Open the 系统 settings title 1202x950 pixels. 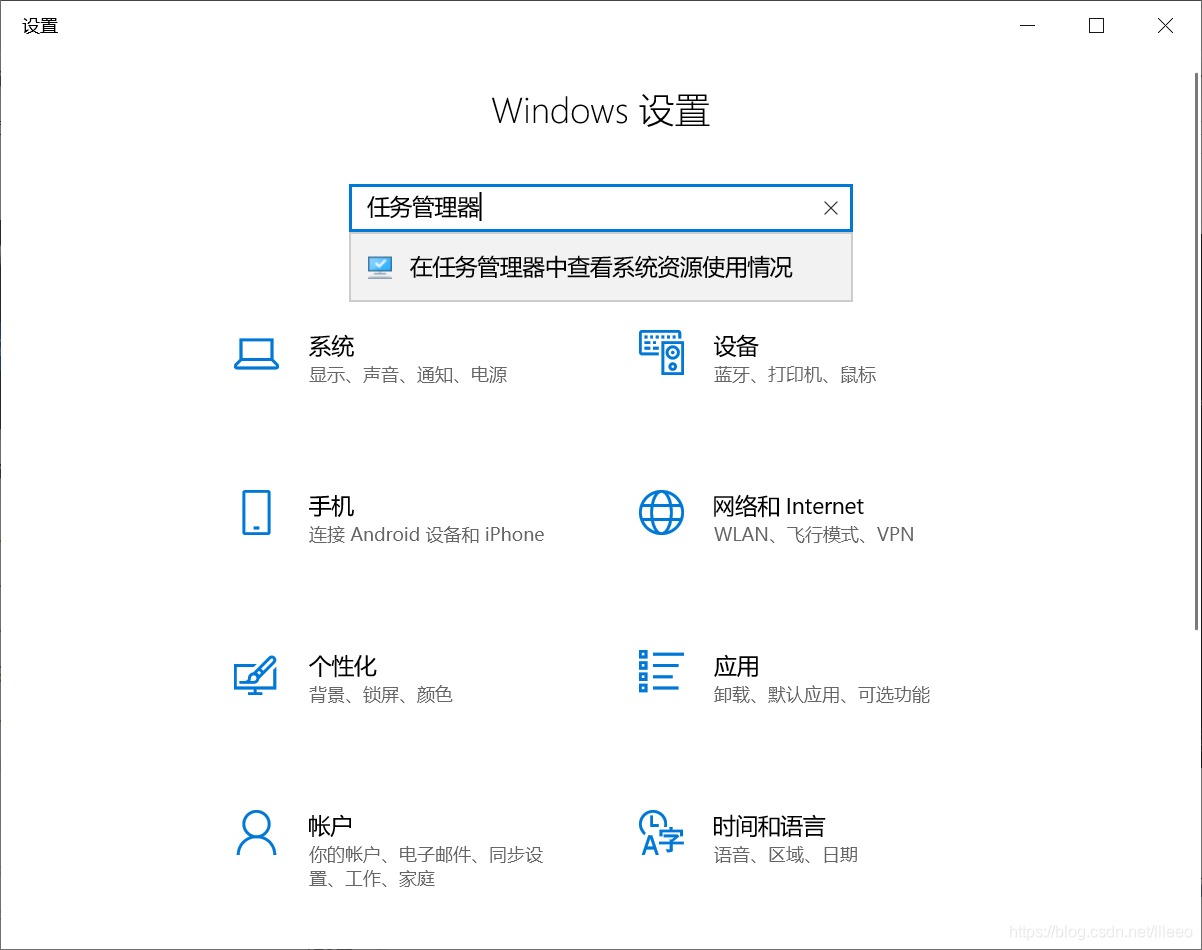pos(331,347)
